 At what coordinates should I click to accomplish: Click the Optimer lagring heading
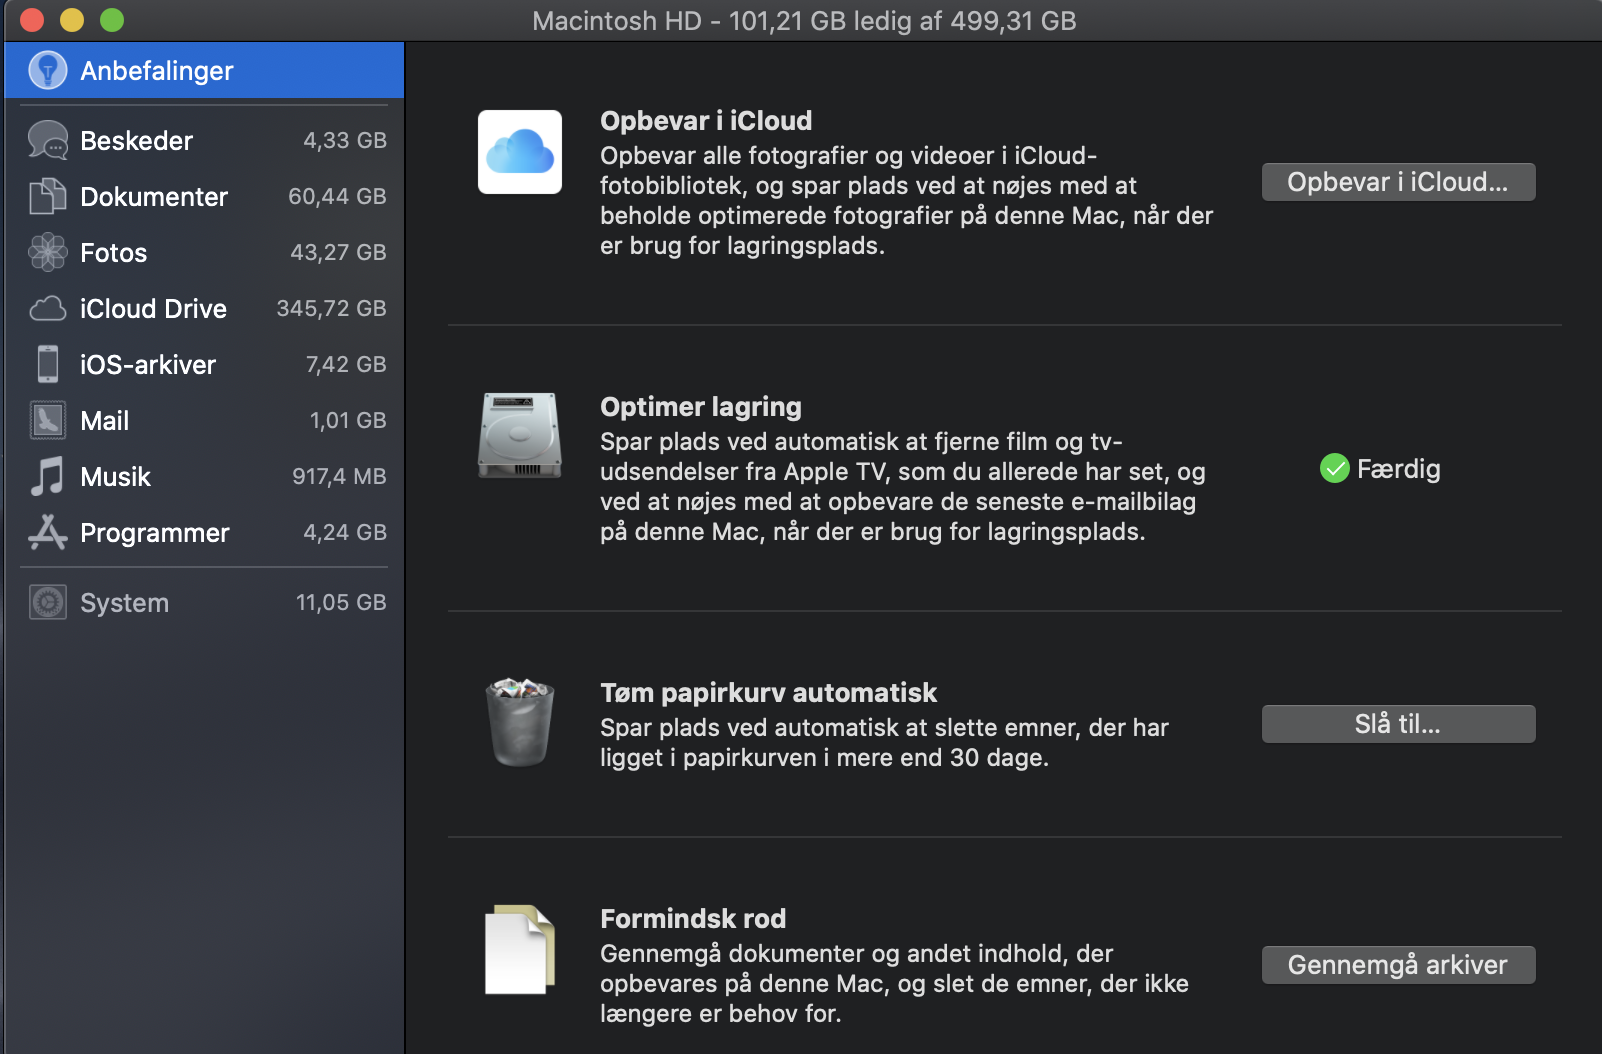click(x=701, y=407)
